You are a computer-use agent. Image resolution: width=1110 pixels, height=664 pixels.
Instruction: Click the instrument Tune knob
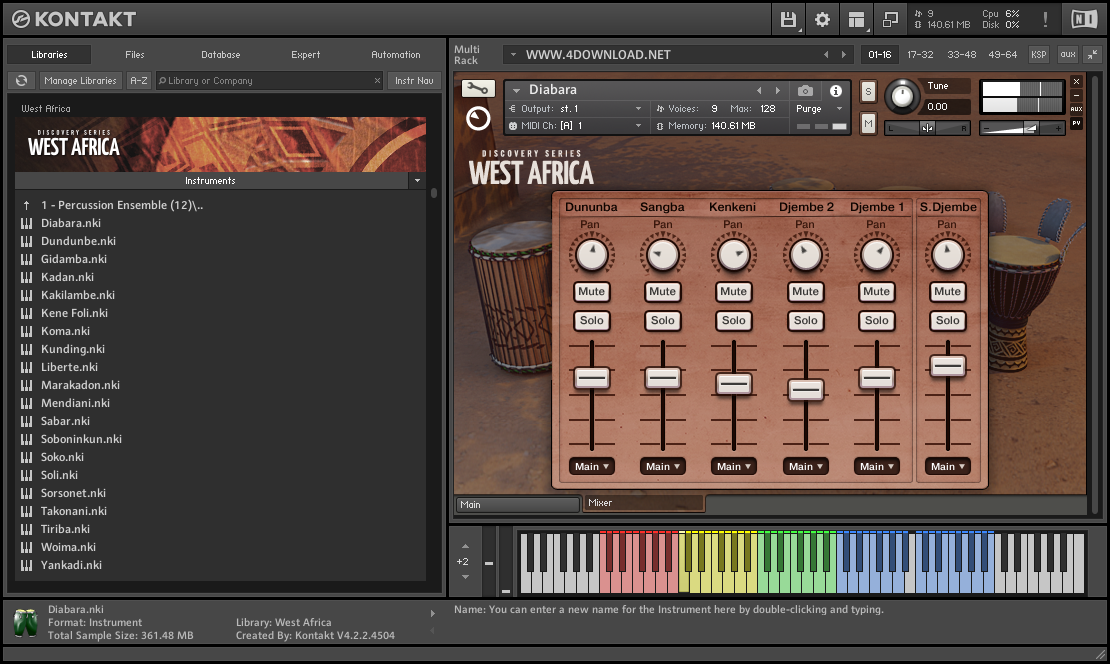click(901, 96)
